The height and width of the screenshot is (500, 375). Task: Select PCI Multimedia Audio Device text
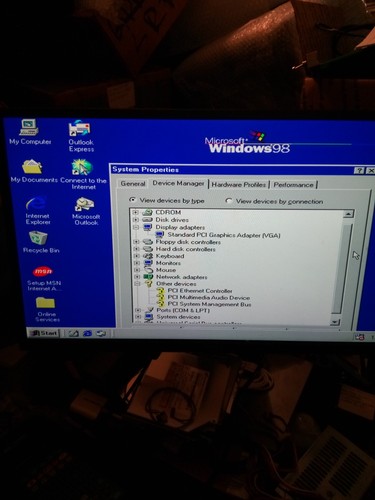pyautogui.click(x=209, y=298)
